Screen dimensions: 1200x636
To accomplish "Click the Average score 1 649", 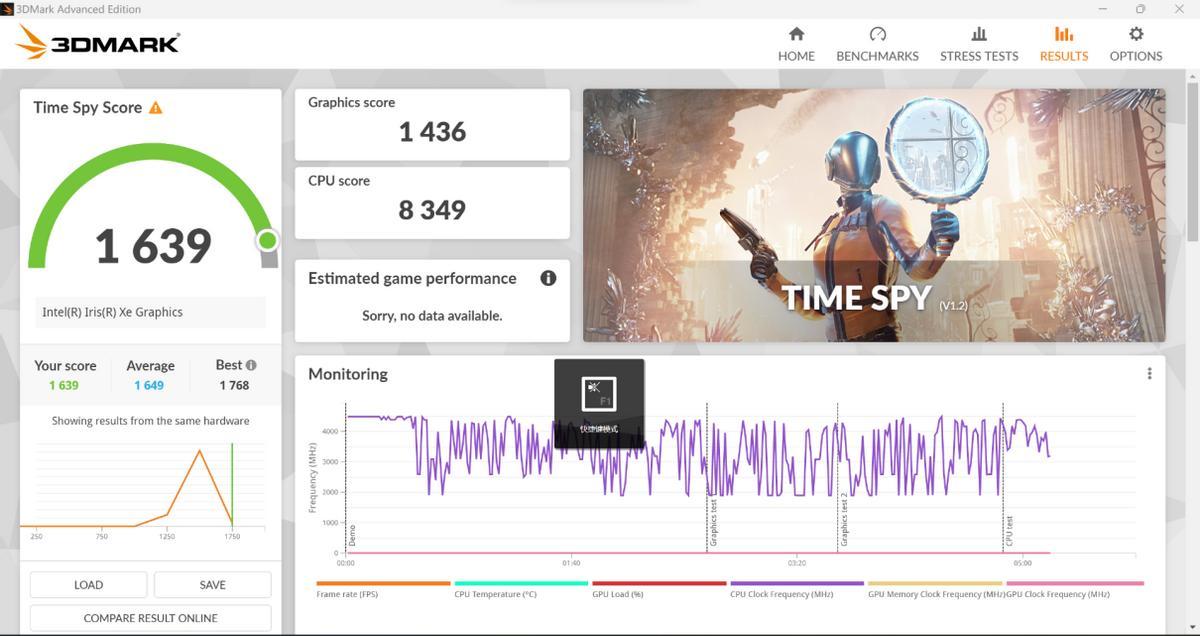I will 149,385.
